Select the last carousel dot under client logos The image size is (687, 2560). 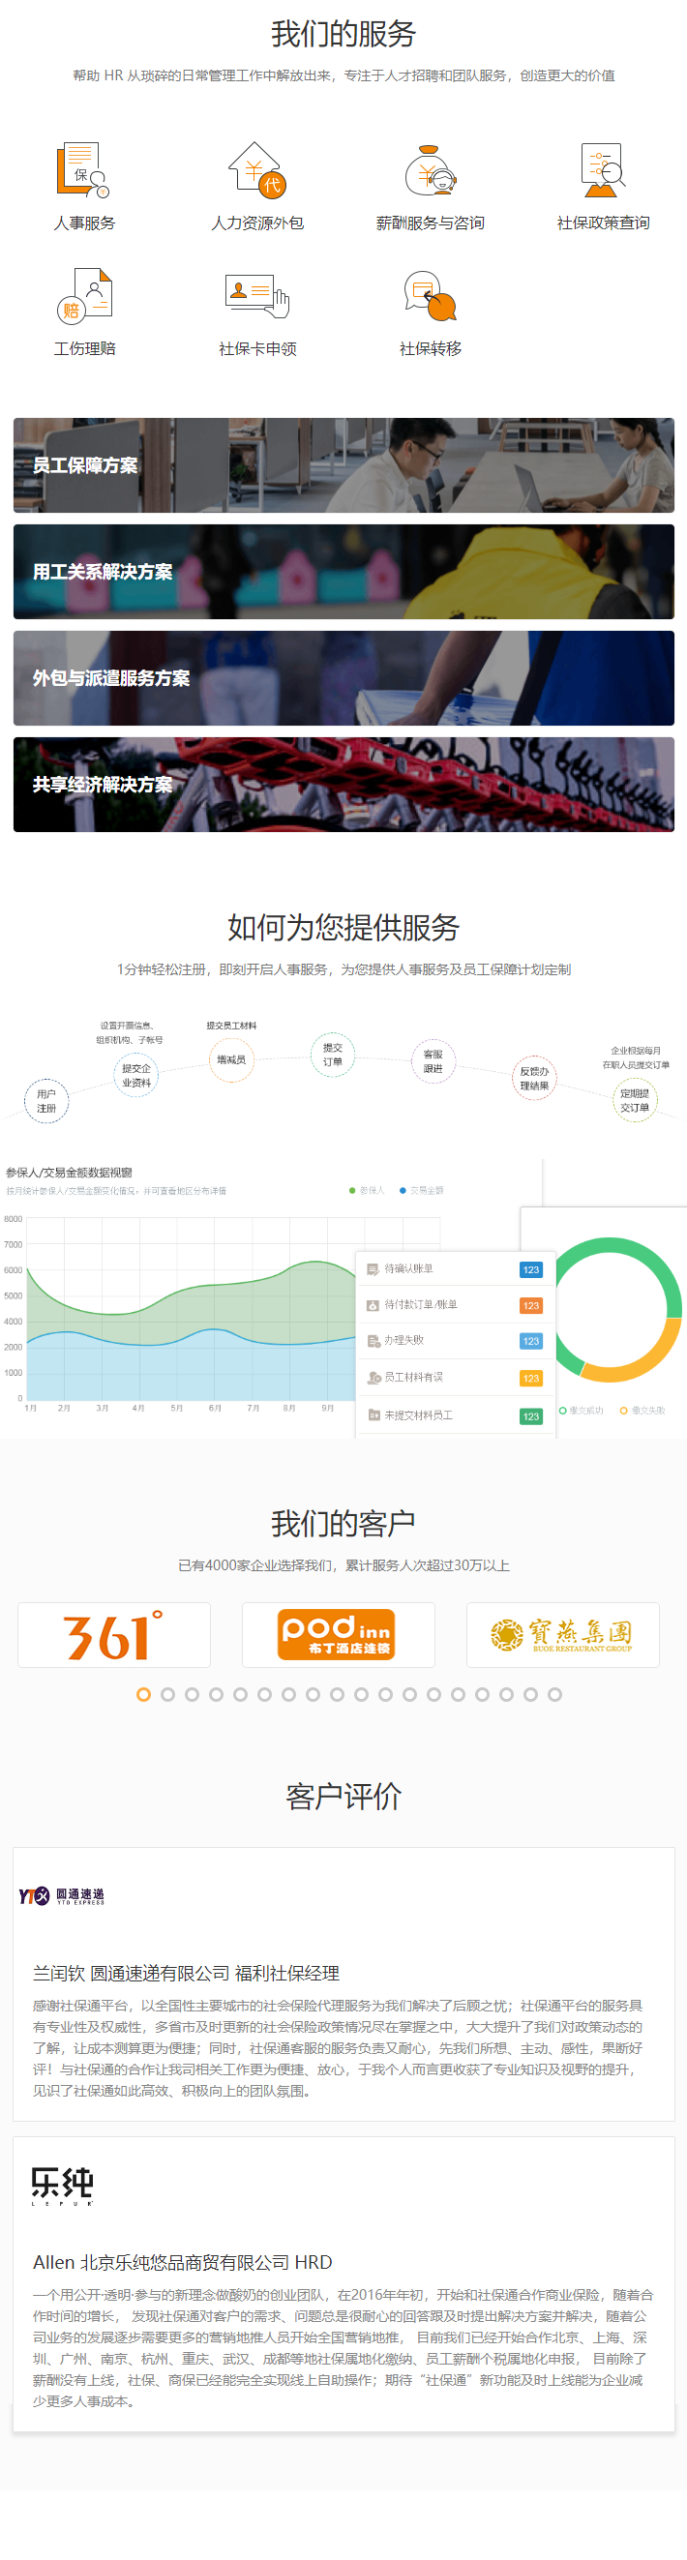click(x=554, y=1693)
